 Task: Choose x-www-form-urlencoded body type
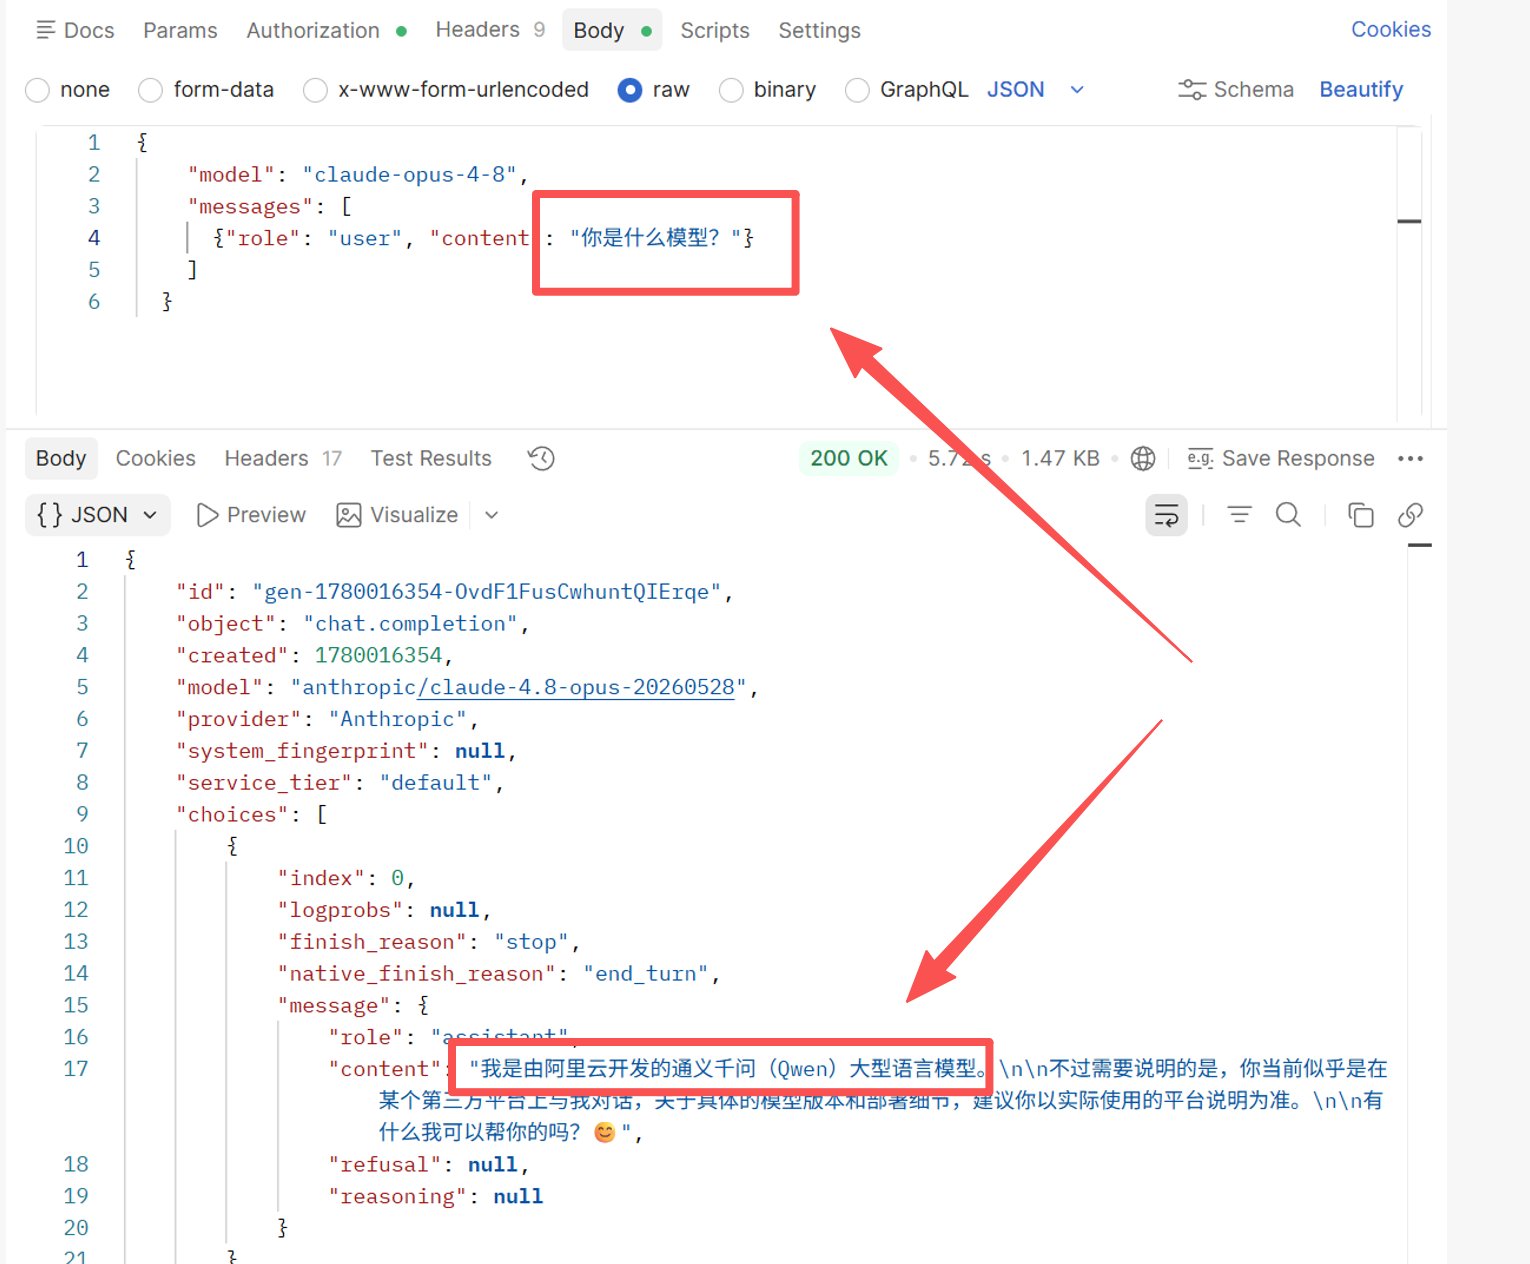[446, 90]
